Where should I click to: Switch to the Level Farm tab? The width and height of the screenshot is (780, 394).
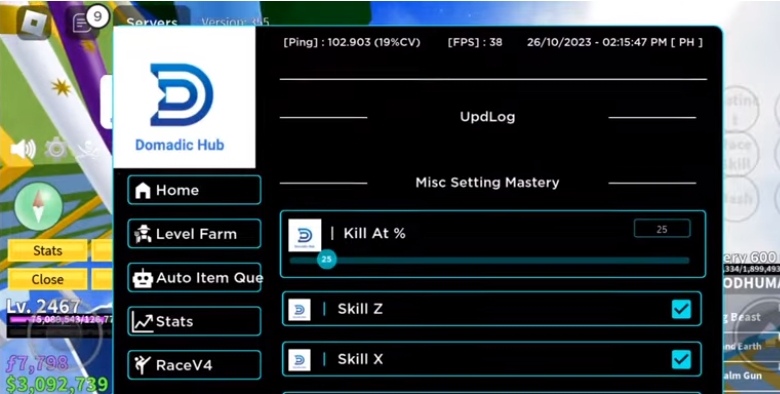pos(194,234)
